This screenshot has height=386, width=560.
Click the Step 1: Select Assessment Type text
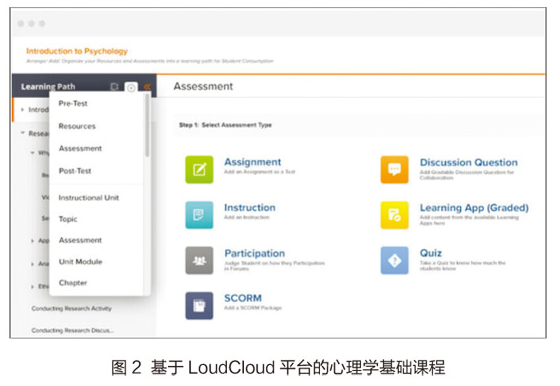click(225, 125)
